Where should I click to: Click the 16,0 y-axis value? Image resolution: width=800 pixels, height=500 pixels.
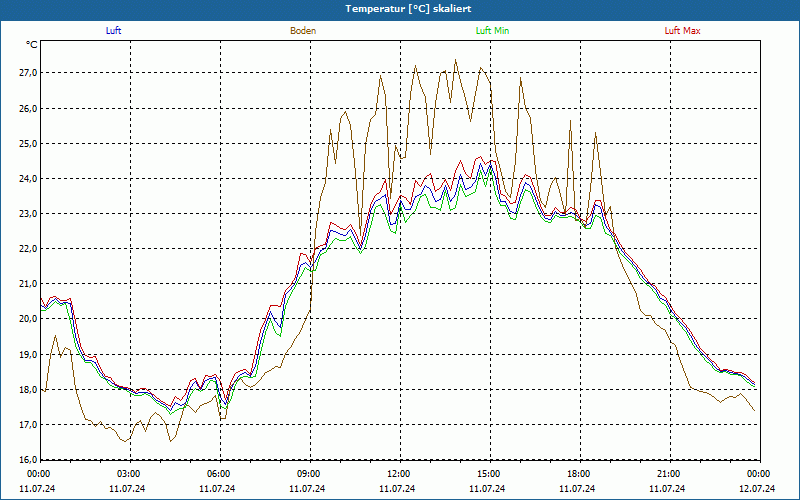pyautogui.click(x=29, y=459)
